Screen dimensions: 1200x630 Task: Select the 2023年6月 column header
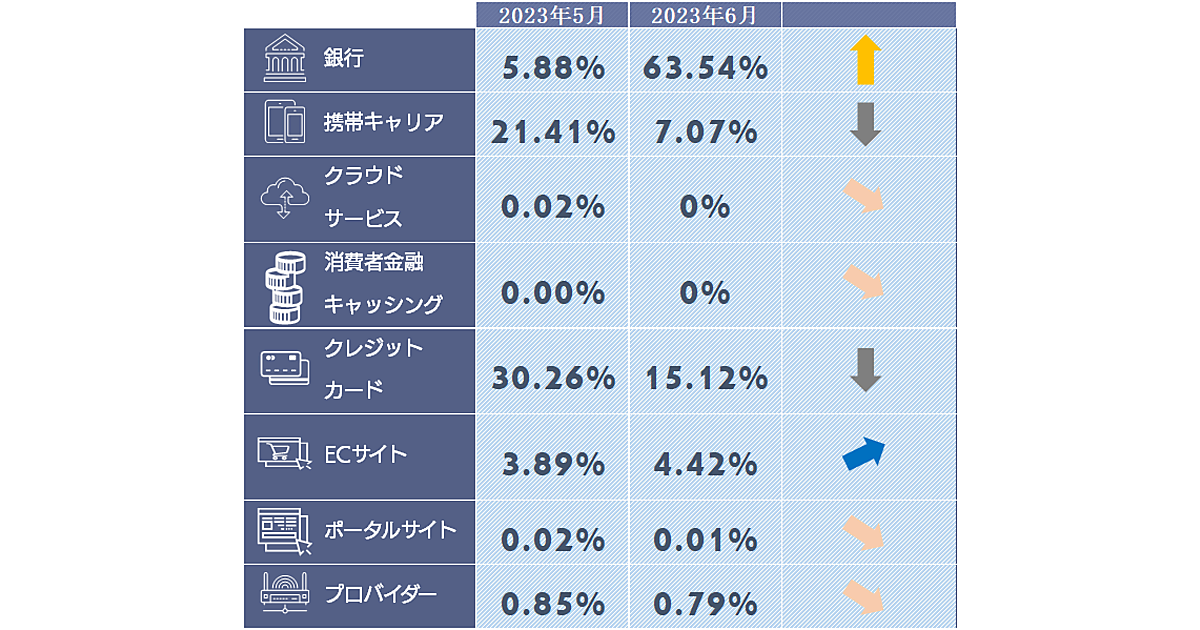click(704, 15)
